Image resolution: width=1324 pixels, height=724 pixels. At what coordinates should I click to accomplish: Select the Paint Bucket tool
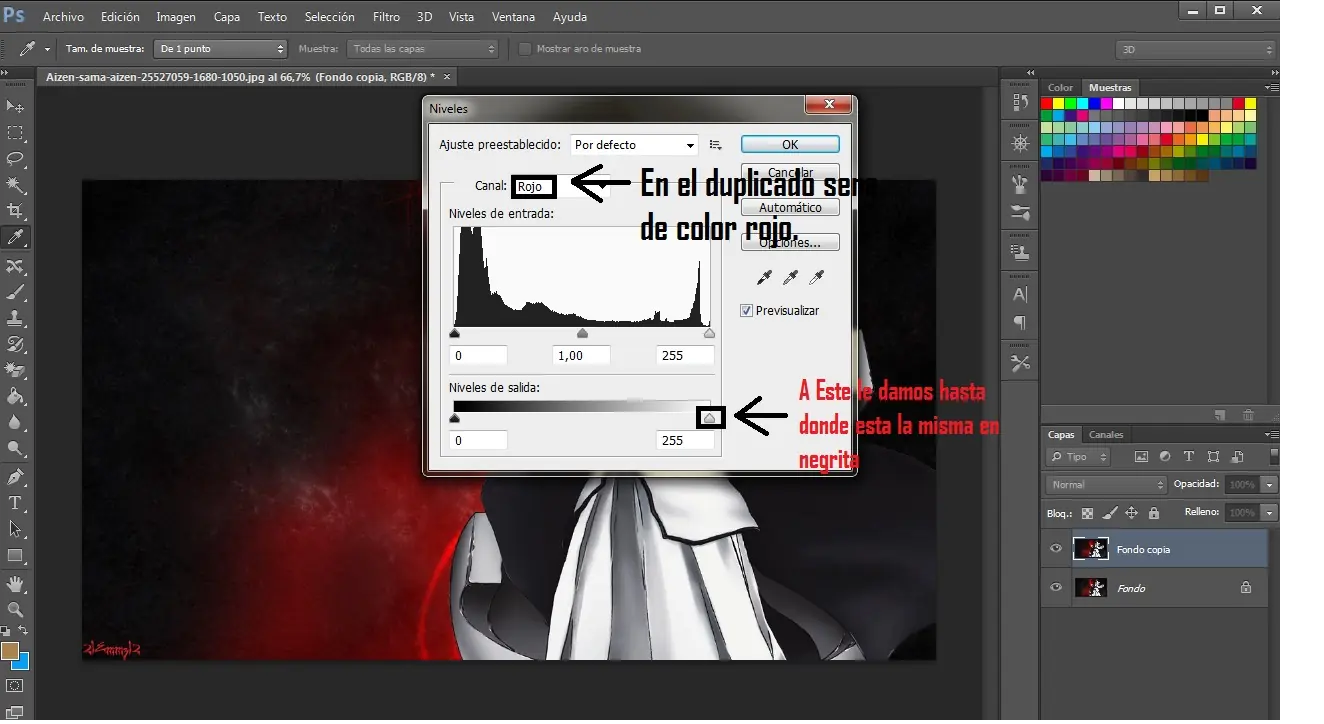tap(16, 396)
